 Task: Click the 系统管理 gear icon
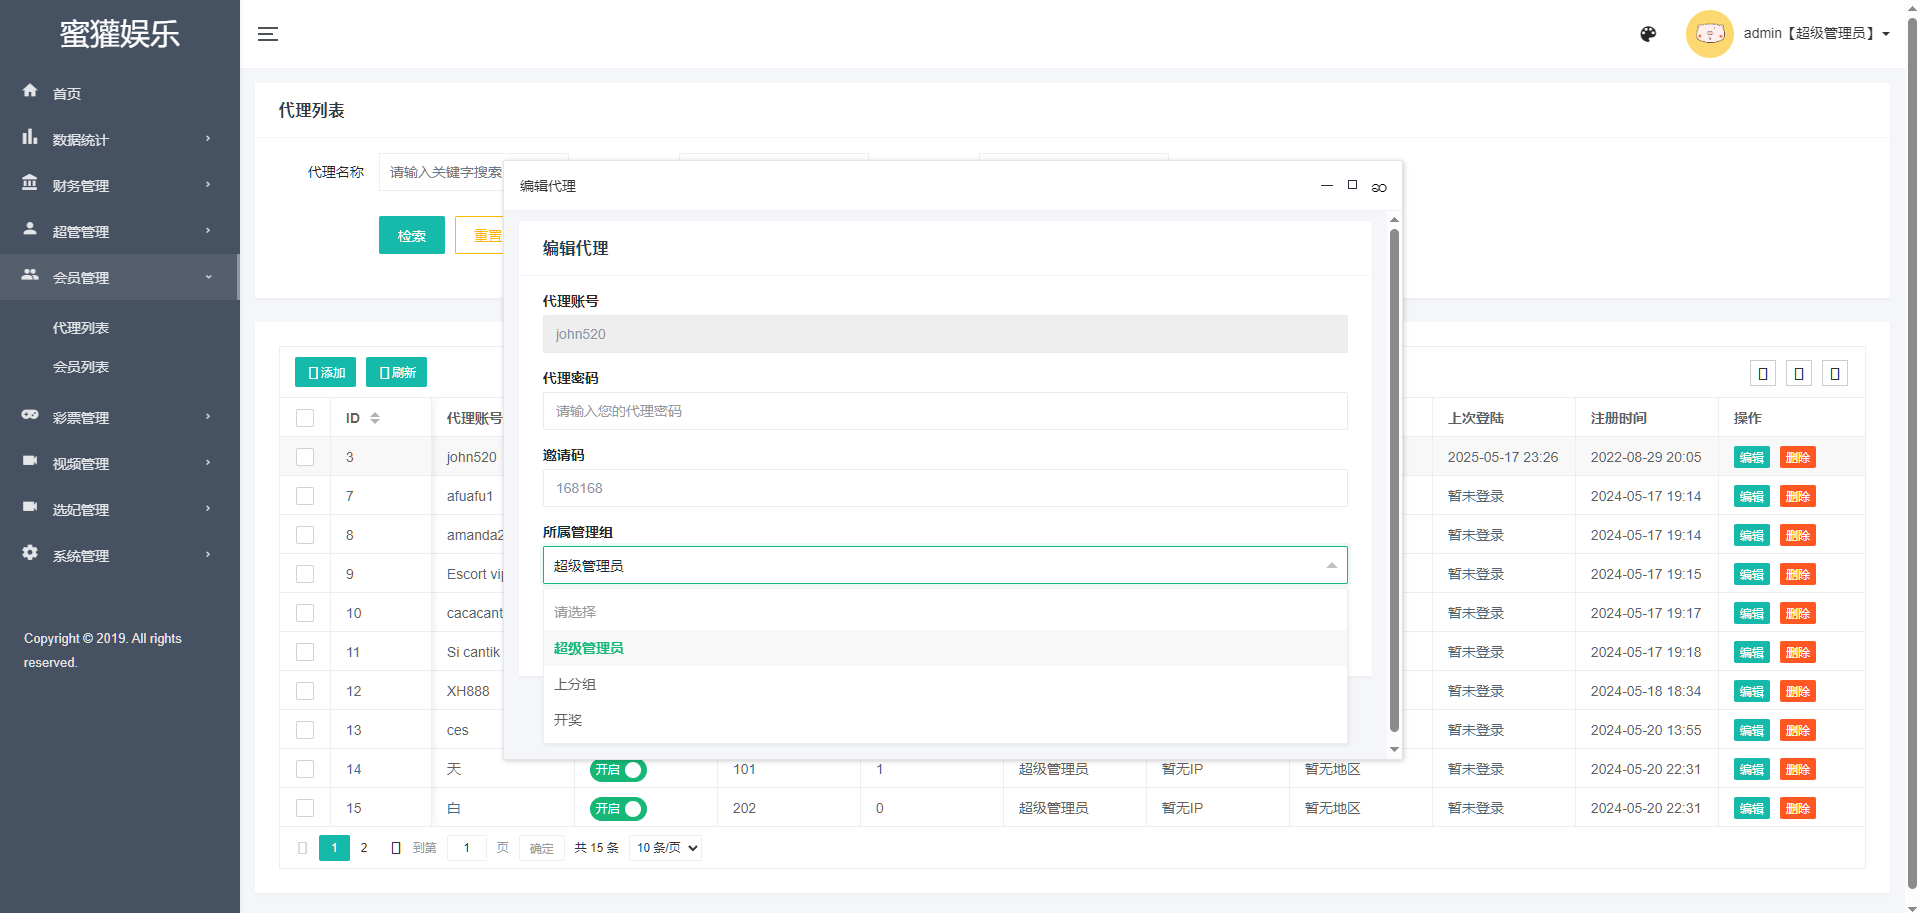click(x=30, y=553)
